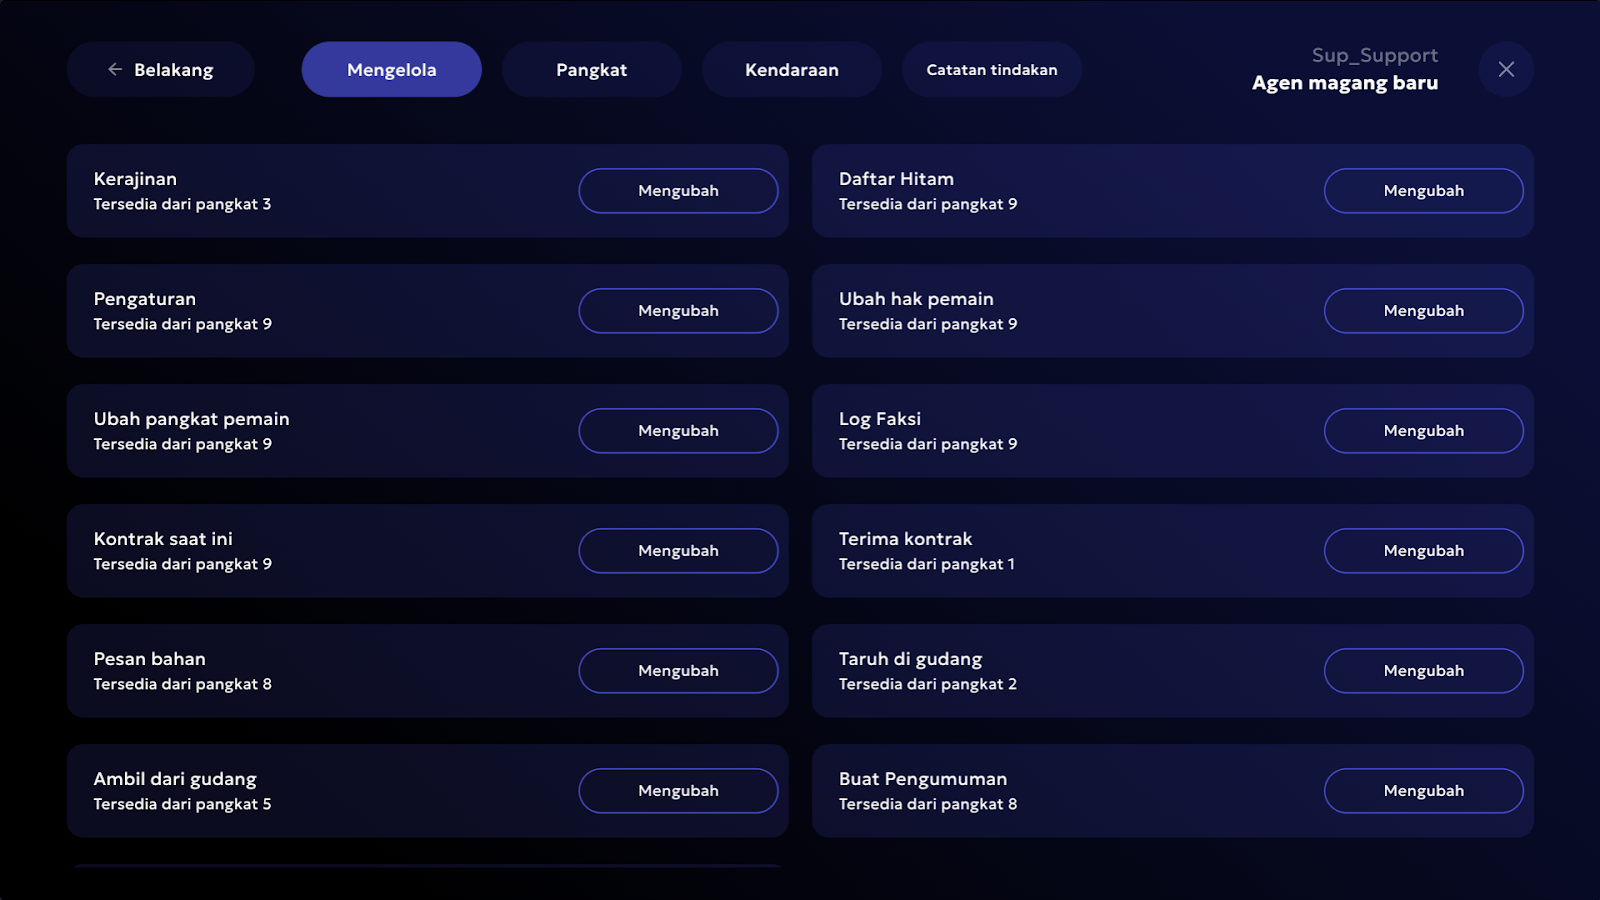Open the Kendaraan tab

[x=792, y=69]
